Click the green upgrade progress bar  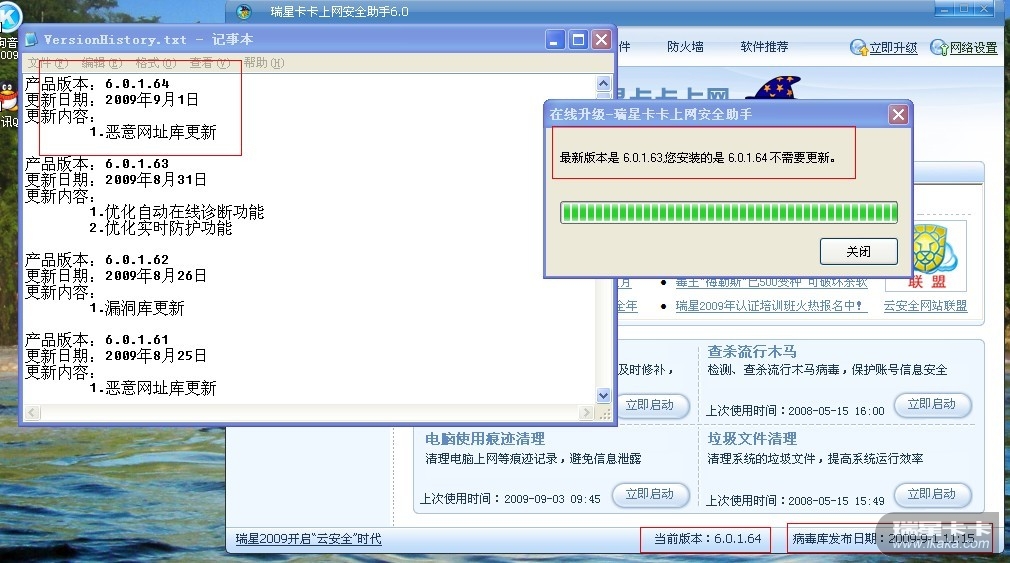pos(729,212)
